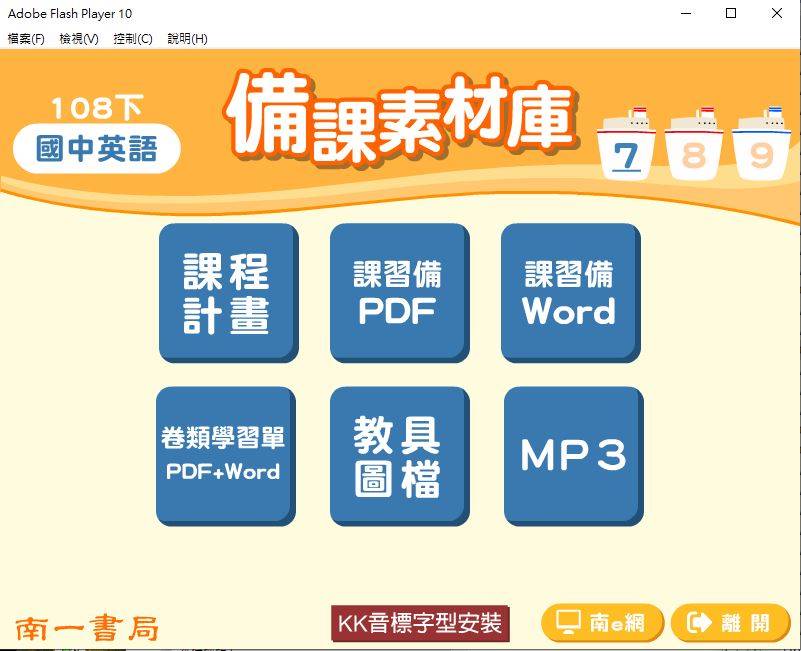The width and height of the screenshot is (801, 651).
Task: Open the 說明(H) menu
Action: pos(187,39)
